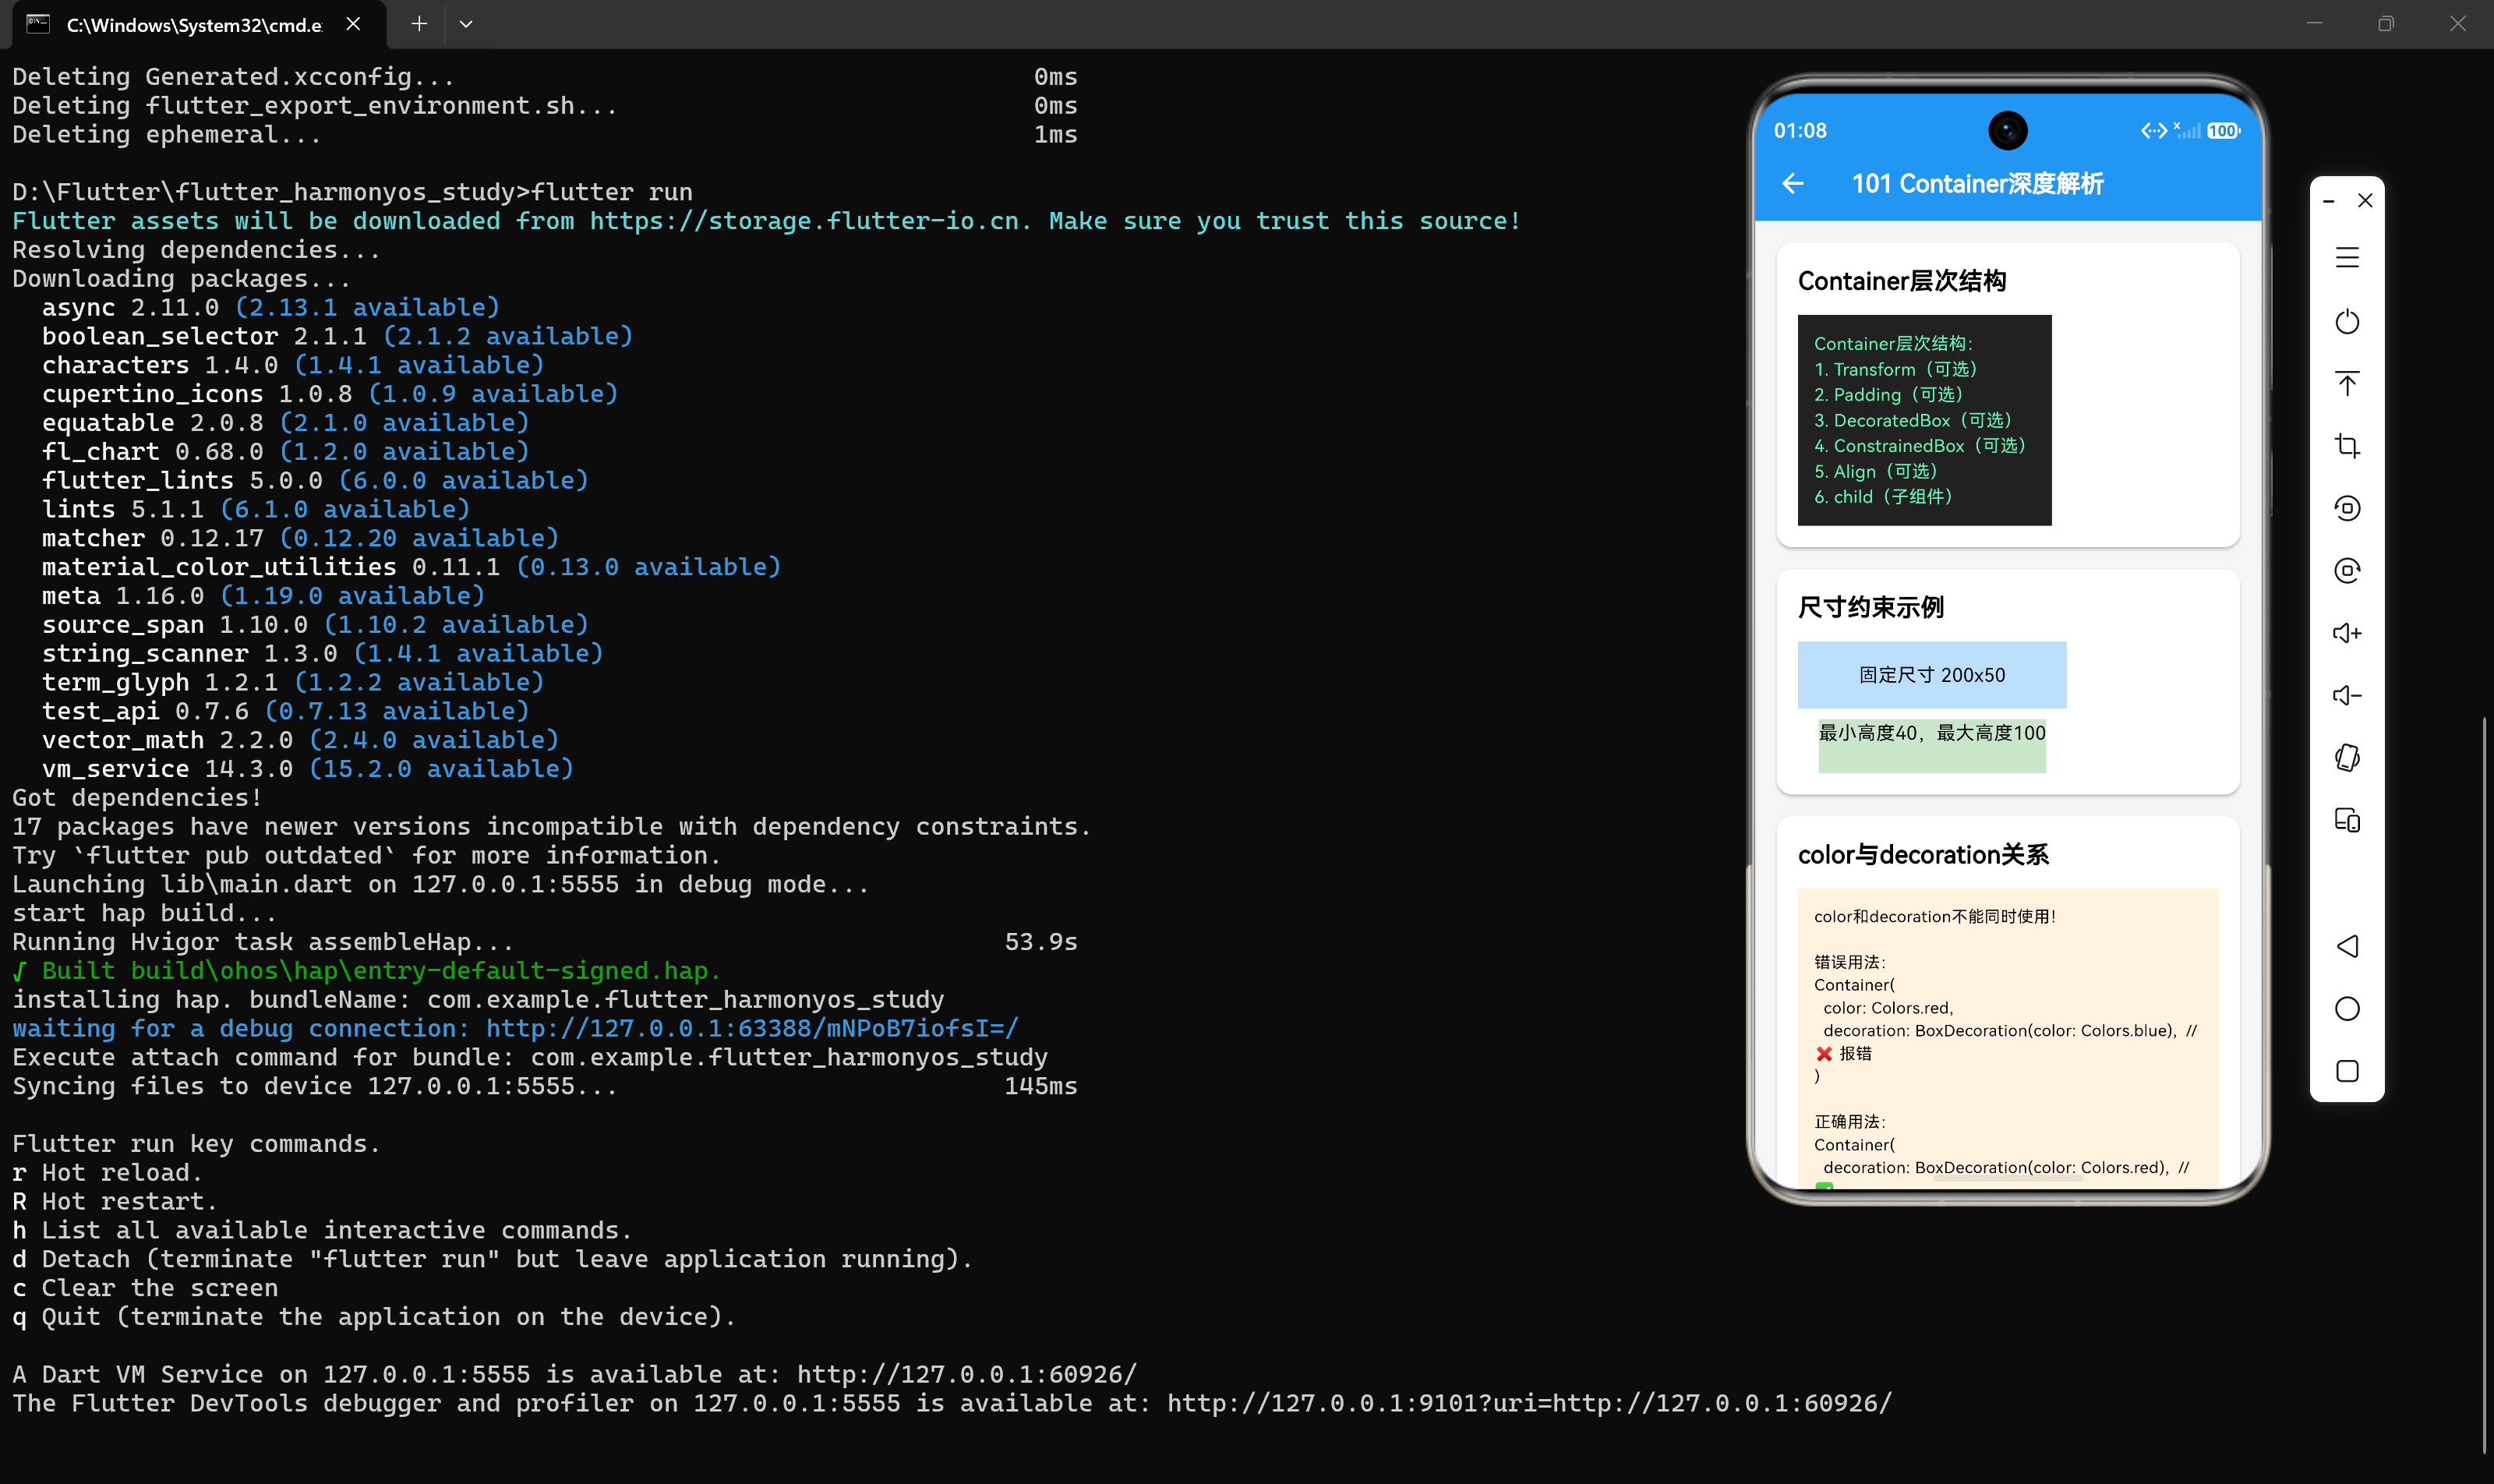Screen dimensions: 2494x1484
Task: Click the phone network signal indicator
Action: [2187, 130]
